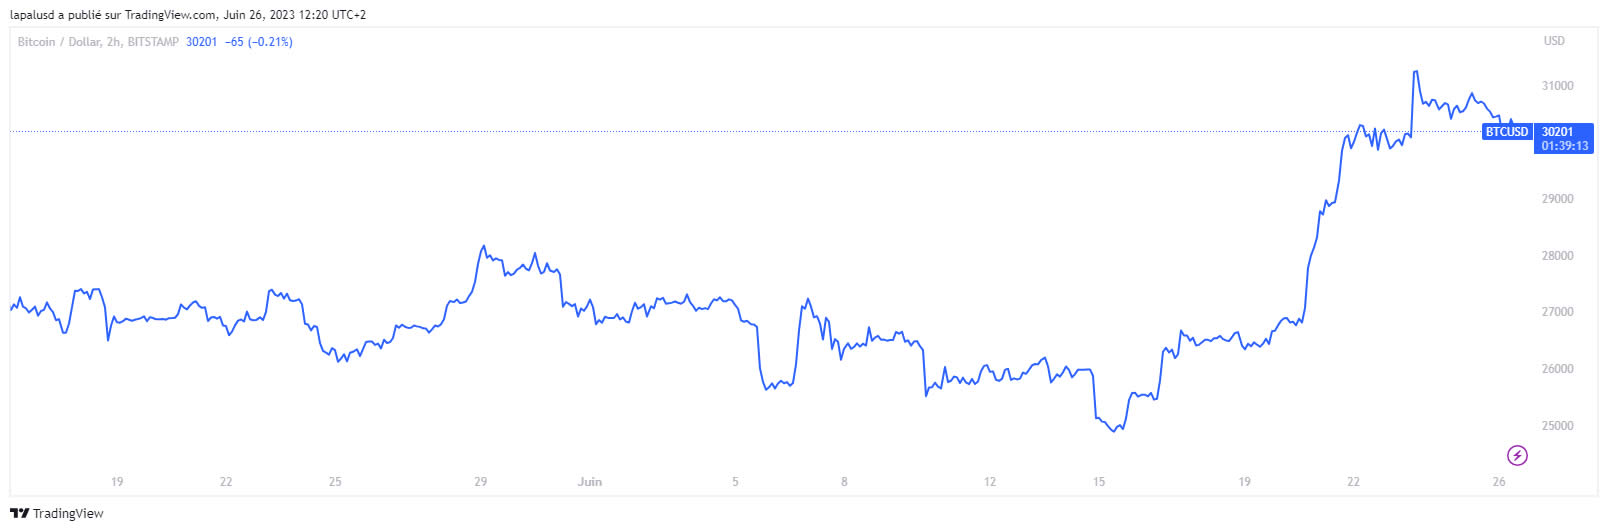
Task: Click the 12 date on the time axis
Action: (990, 482)
